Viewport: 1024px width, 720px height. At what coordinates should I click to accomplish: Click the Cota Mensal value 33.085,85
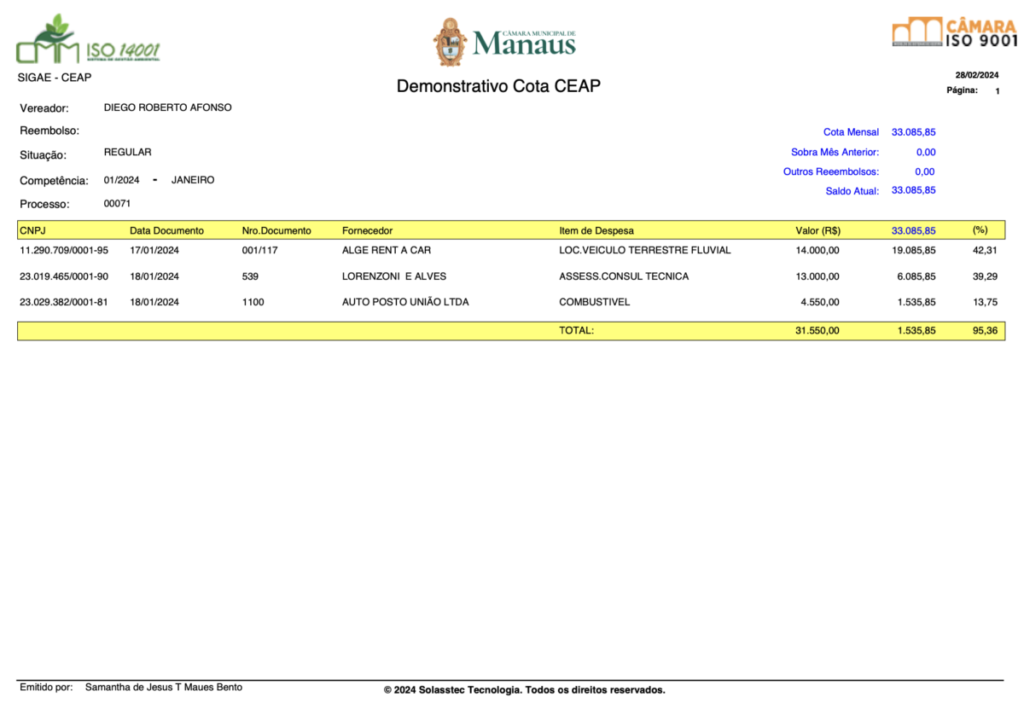click(x=913, y=132)
